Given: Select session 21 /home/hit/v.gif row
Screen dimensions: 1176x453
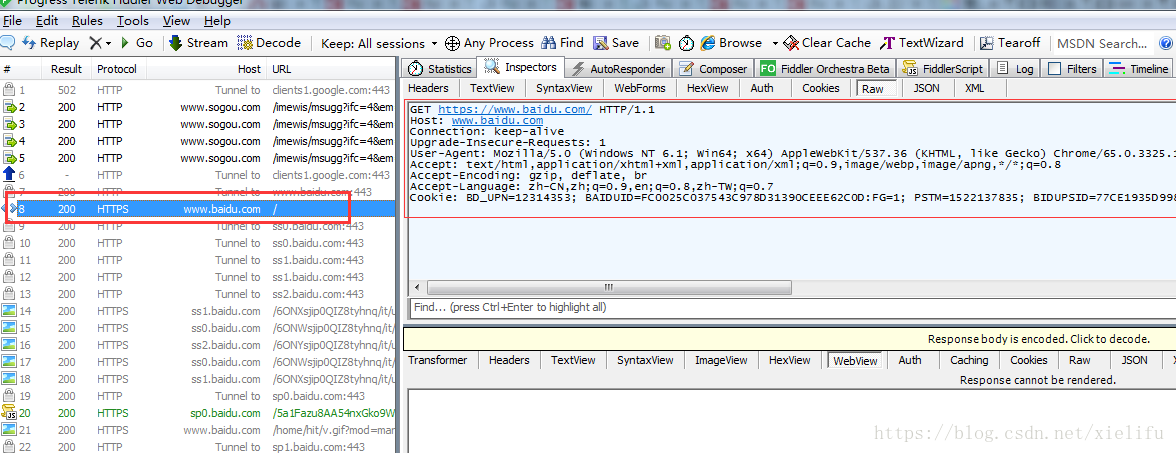Looking at the screenshot, I should pos(198,430).
